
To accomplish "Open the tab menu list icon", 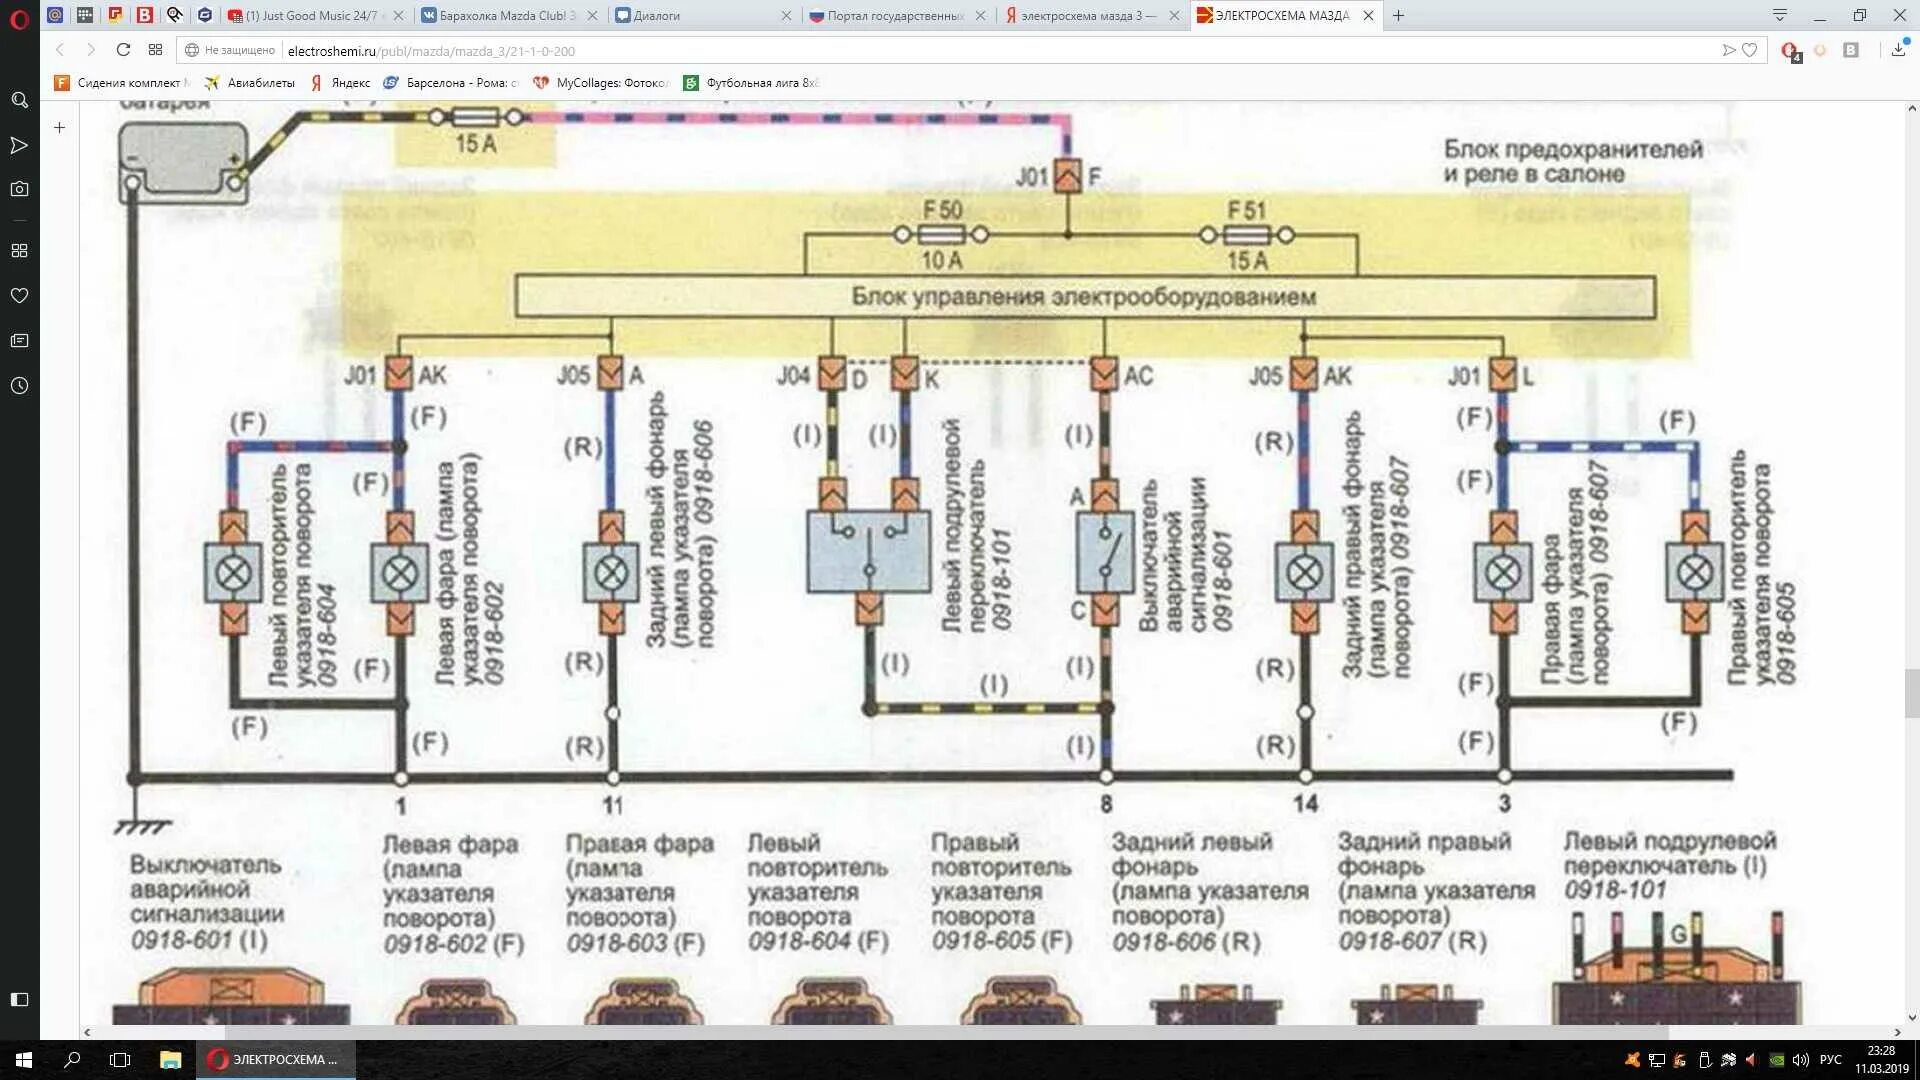I will (1780, 15).
